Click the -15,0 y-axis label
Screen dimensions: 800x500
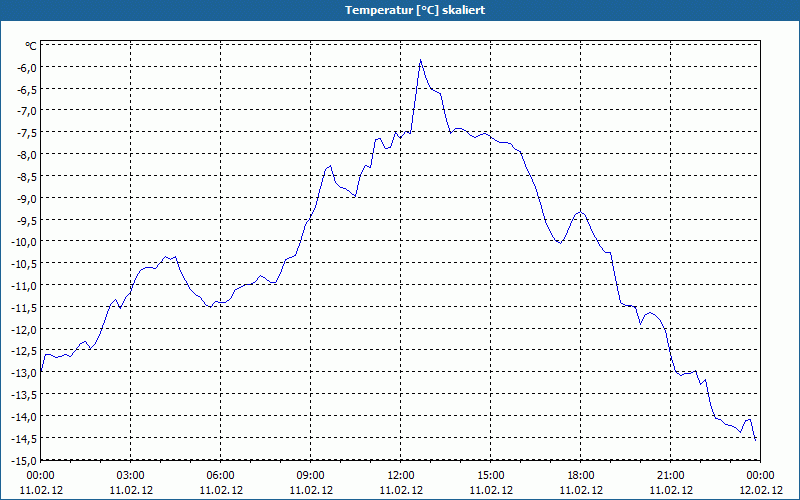26,460
